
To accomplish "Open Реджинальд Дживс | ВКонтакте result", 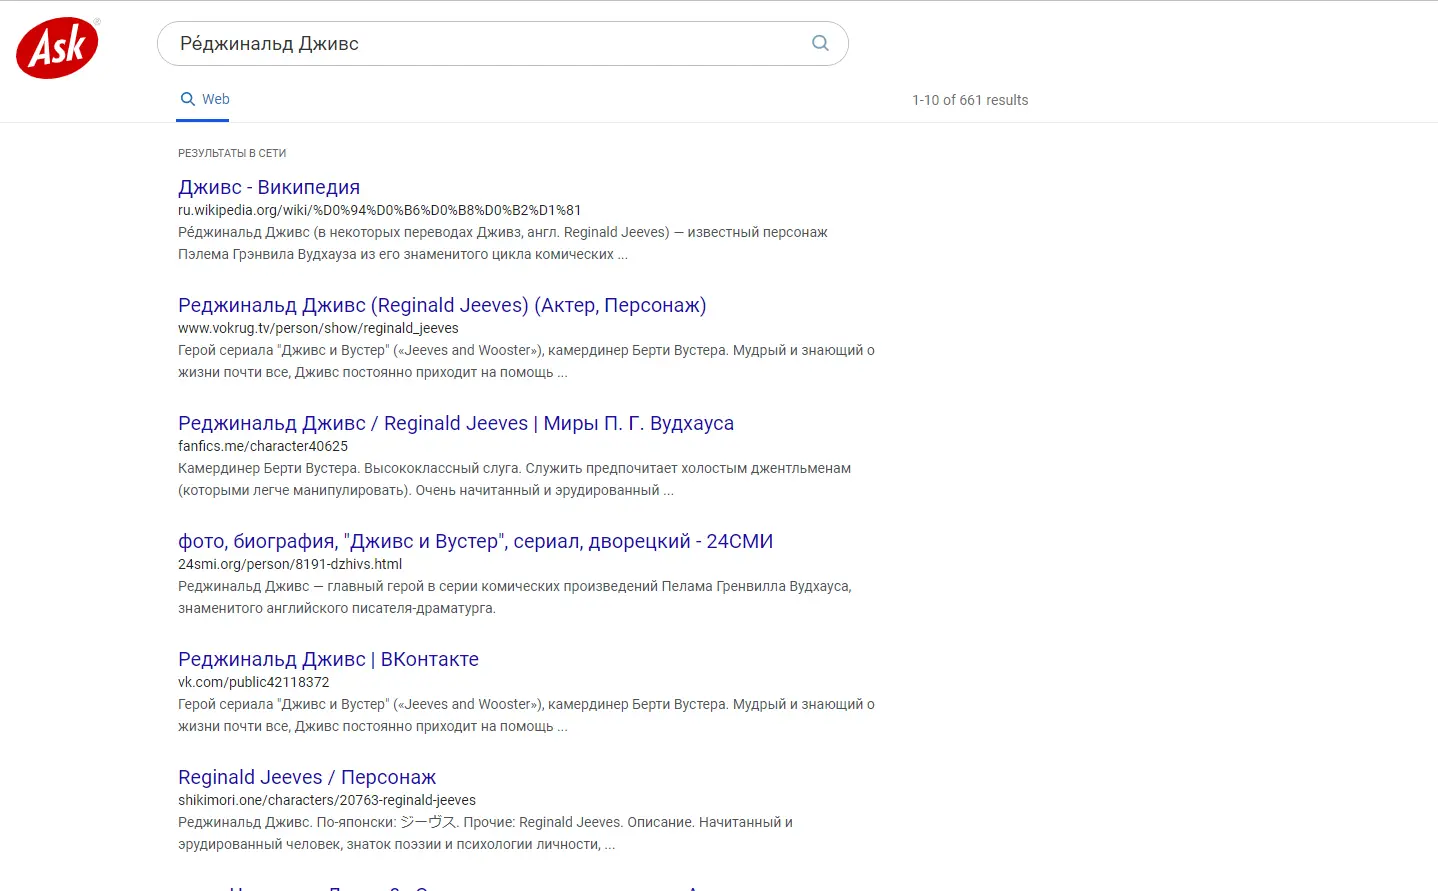I will [x=328, y=659].
